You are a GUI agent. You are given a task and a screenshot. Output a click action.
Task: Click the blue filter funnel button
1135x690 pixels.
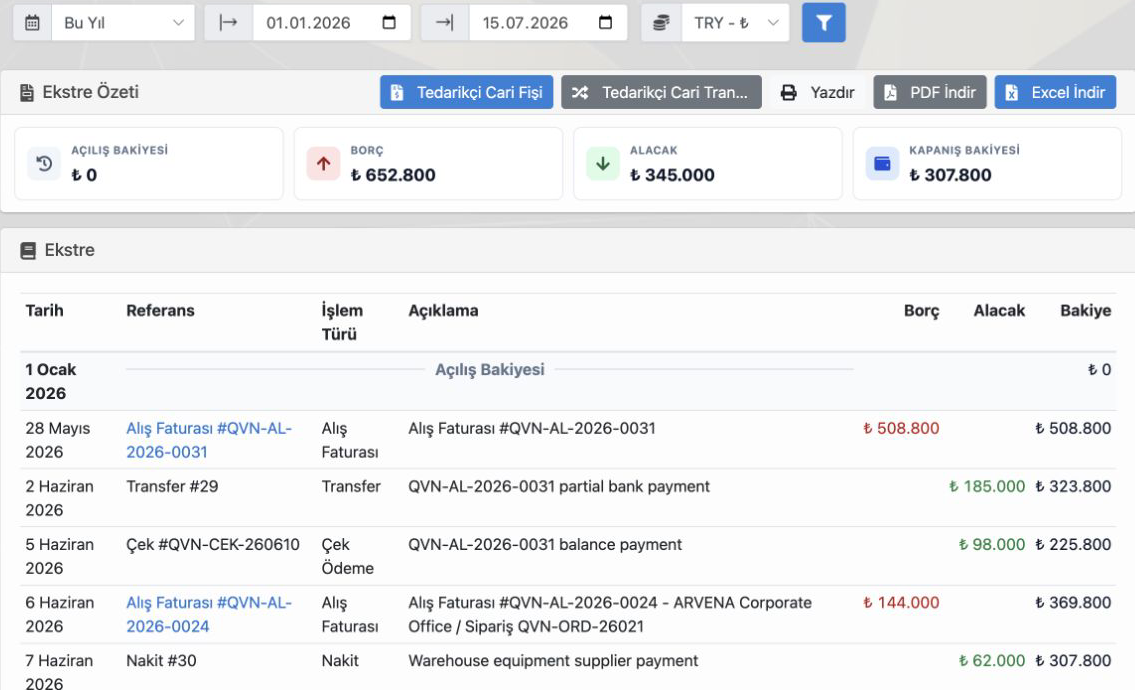823,22
